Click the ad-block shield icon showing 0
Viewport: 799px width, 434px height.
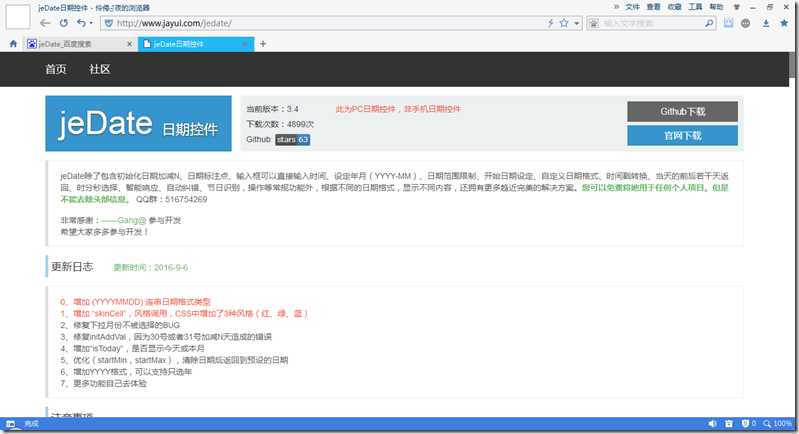(x=748, y=424)
